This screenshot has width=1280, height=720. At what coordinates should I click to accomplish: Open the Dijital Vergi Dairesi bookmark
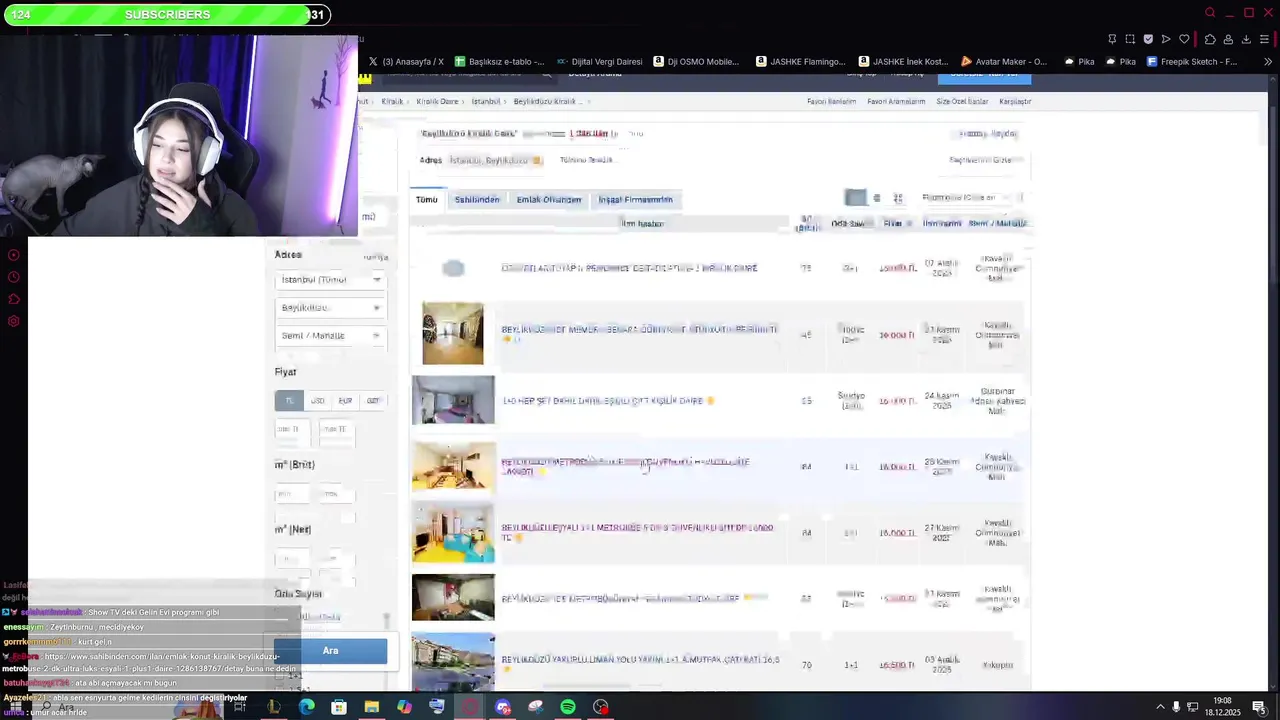(599, 61)
